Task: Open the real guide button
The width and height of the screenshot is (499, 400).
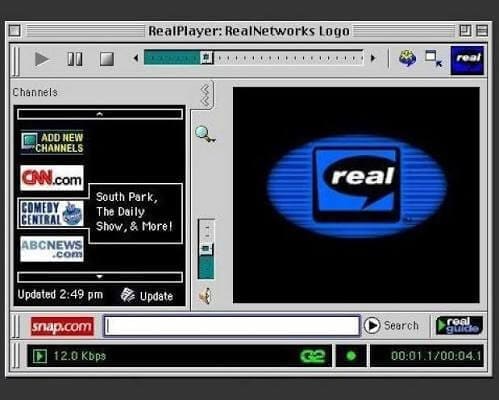Action: (x=459, y=325)
